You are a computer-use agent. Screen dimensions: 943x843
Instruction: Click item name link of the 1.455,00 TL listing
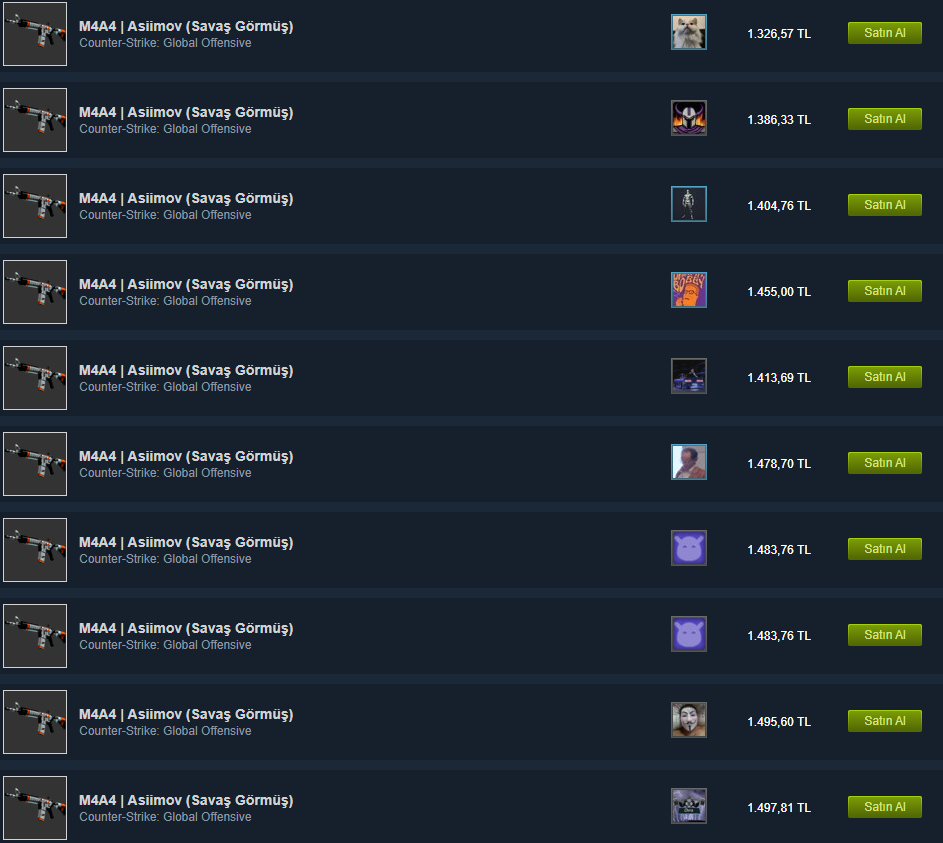click(x=186, y=284)
